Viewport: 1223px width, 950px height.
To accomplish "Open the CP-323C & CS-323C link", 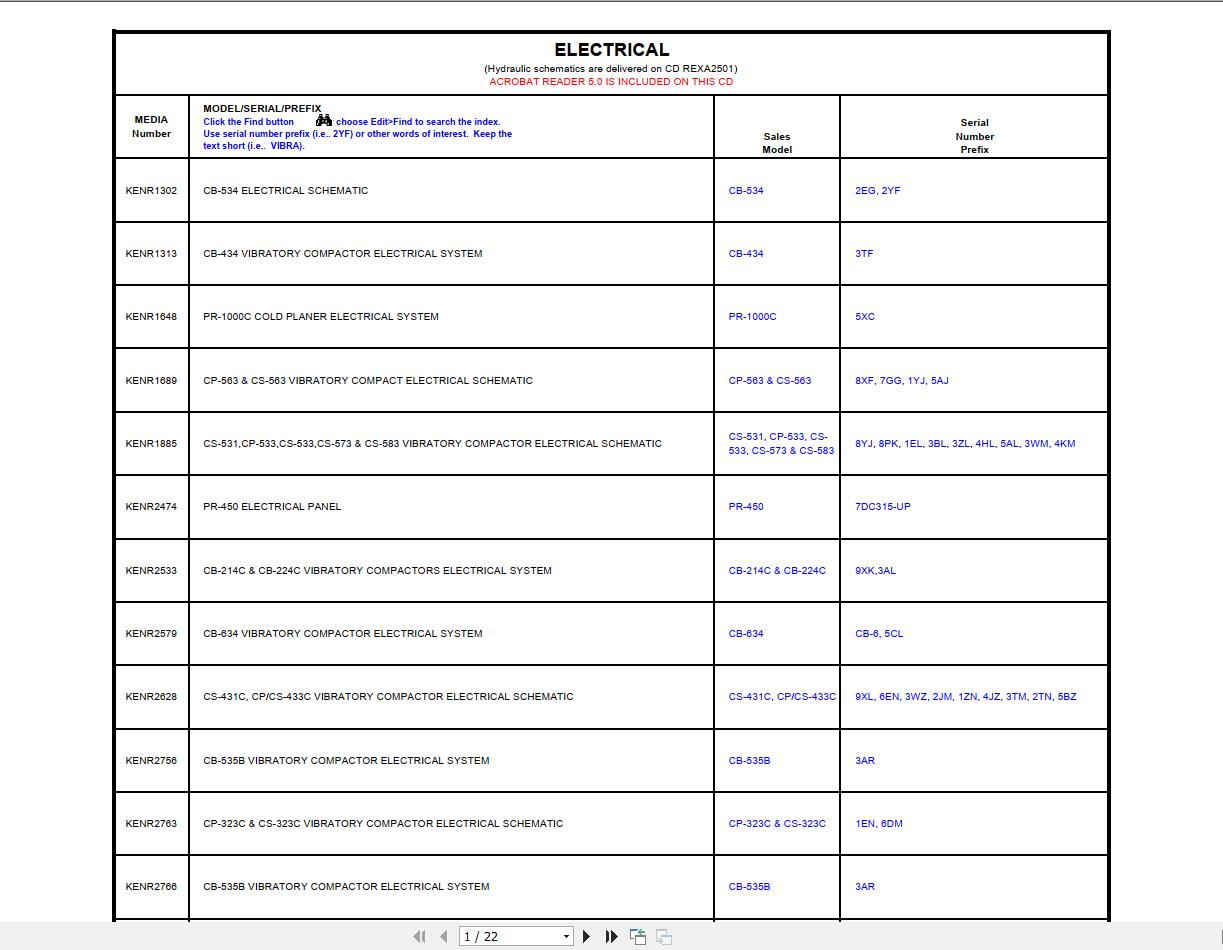I will pos(778,823).
